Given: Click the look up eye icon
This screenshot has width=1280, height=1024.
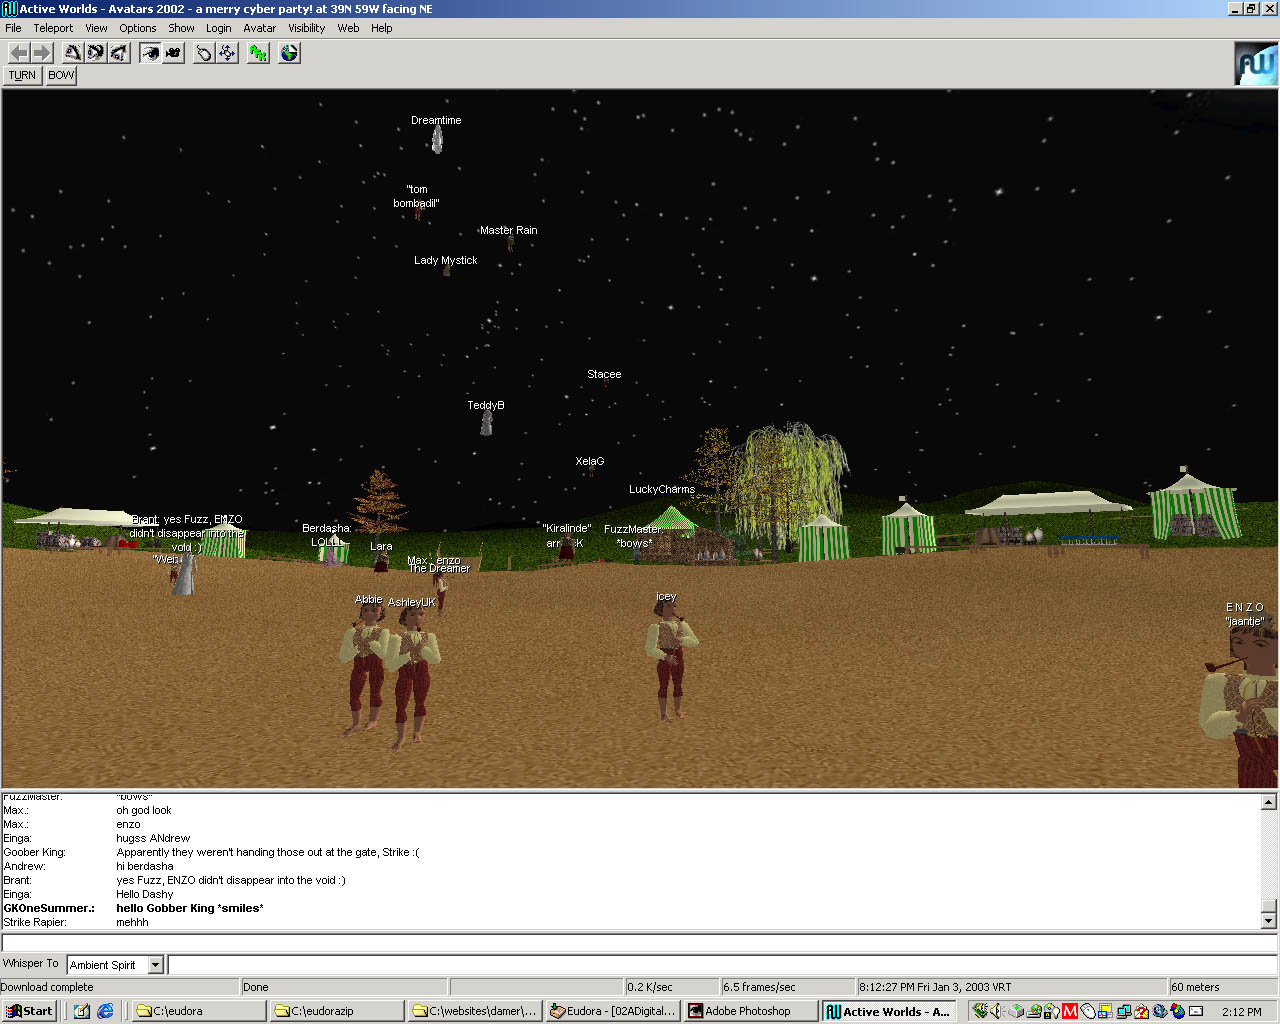Looking at the screenshot, I should [73, 53].
